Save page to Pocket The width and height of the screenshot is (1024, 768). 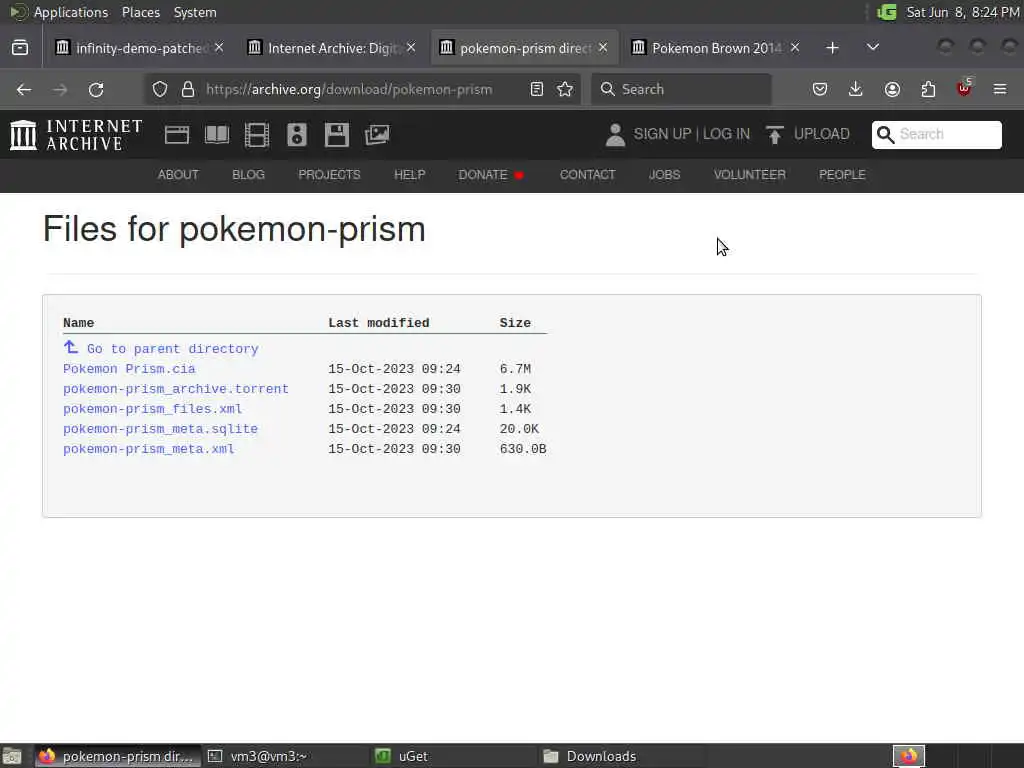[820, 89]
